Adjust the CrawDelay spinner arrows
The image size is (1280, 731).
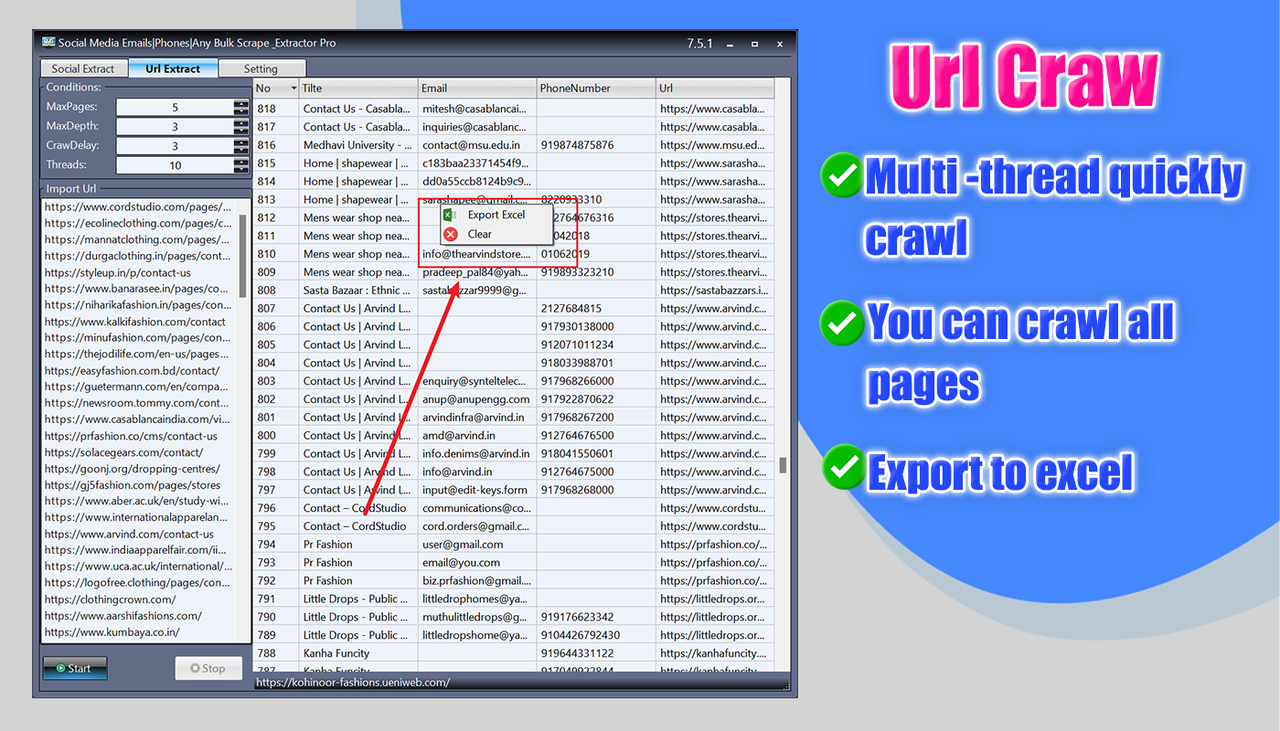(241, 146)
